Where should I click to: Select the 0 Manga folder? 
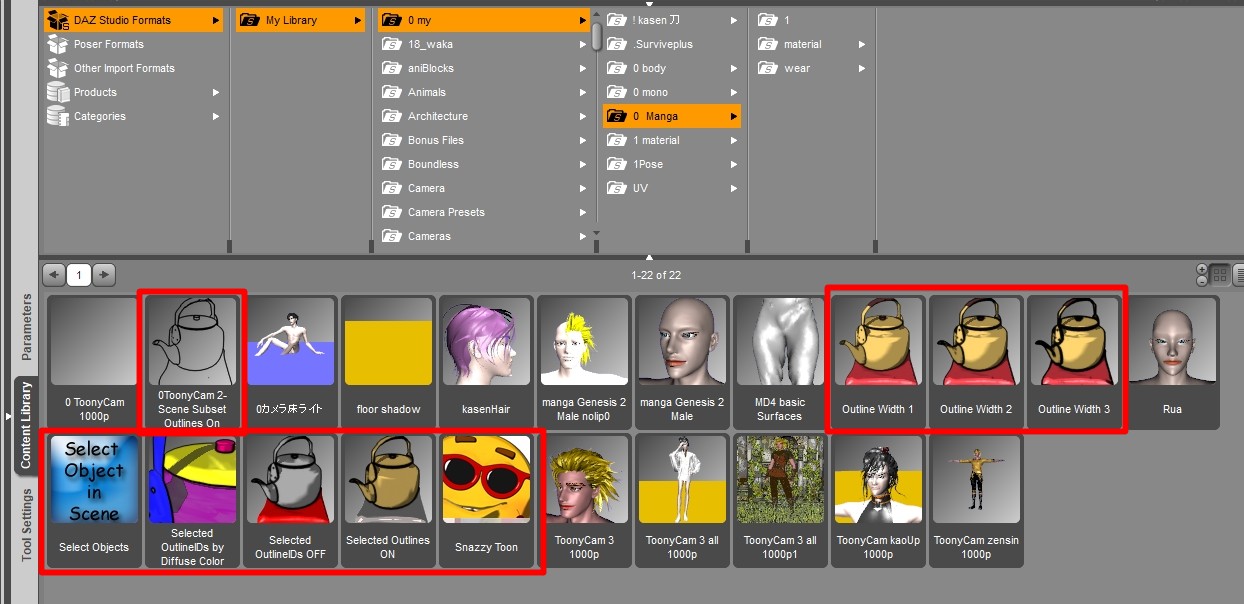pyautogui.click(x=672, y=116)
